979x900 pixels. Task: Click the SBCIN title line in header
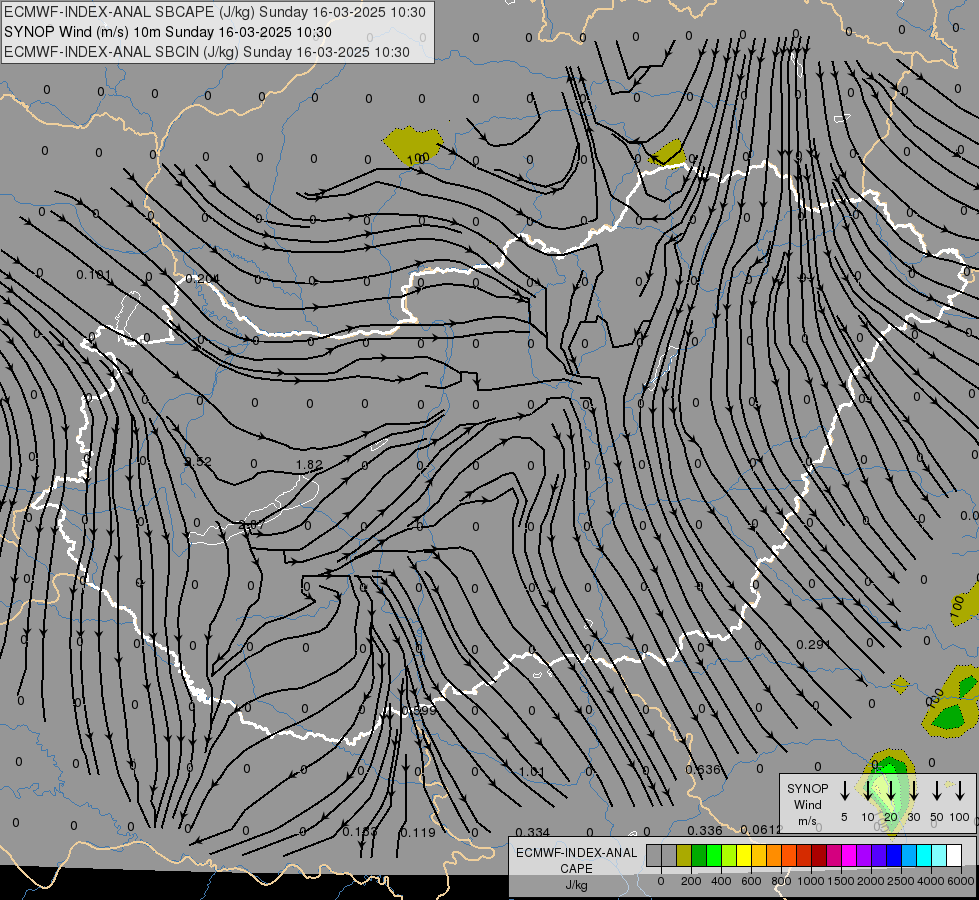pyautogui.click(x=207, y=52)
